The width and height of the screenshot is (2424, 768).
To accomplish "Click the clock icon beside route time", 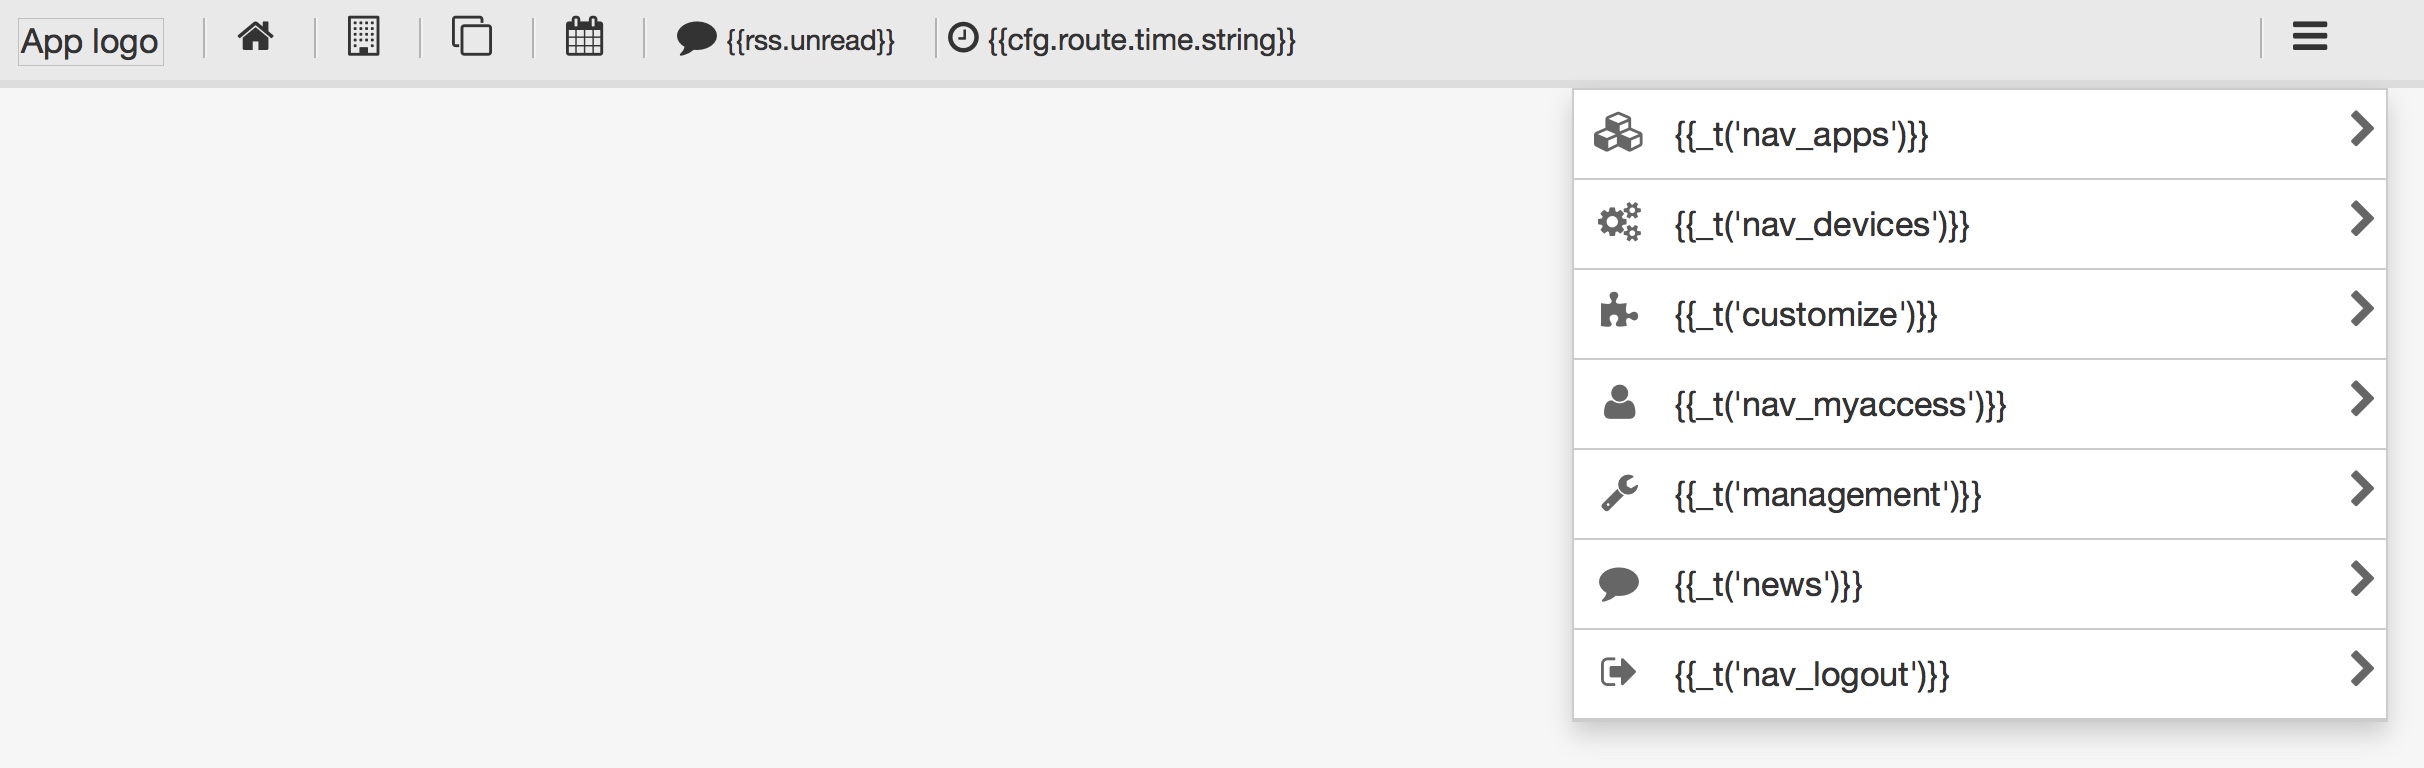I will click(962, 38).
